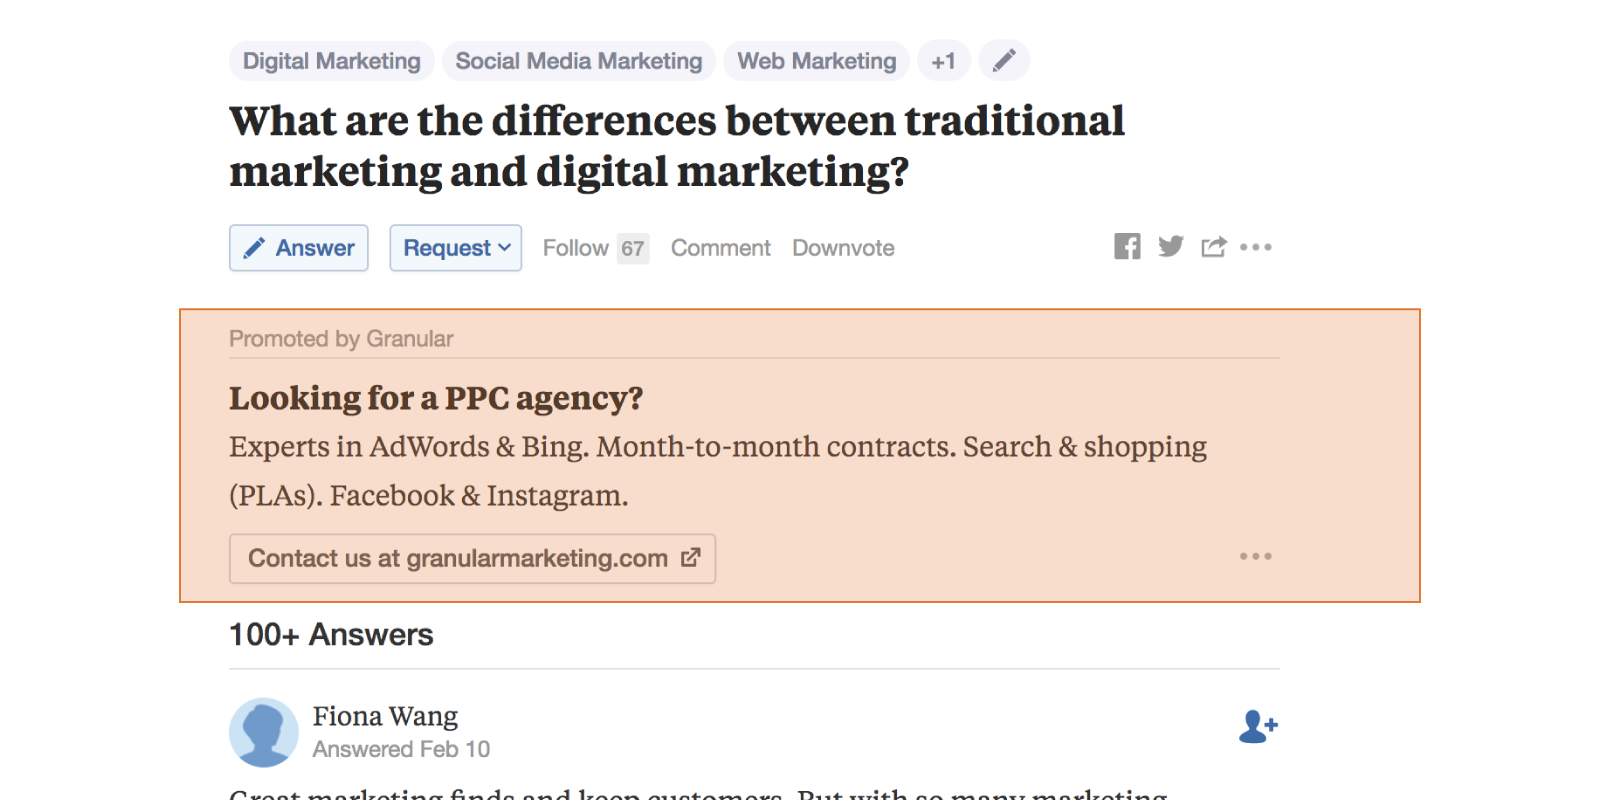The width and height of the screenshot is (1600, 800).
Task: Share question on Twitter
Action: click(x=1170, y=247)
